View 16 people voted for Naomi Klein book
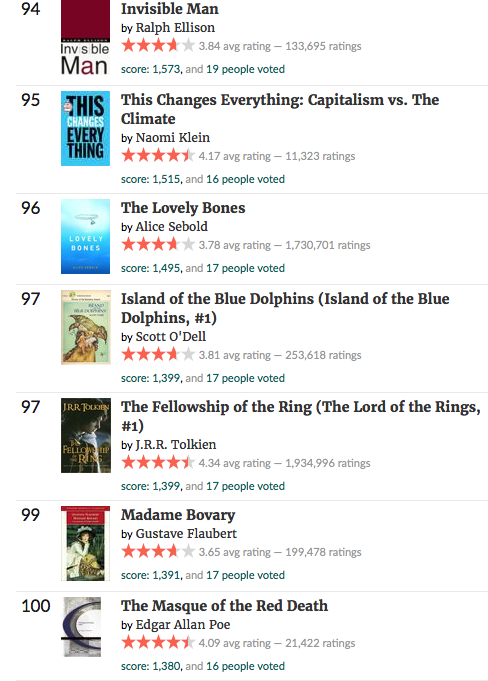Screen dimensions: 488x681 pos(245,179)
